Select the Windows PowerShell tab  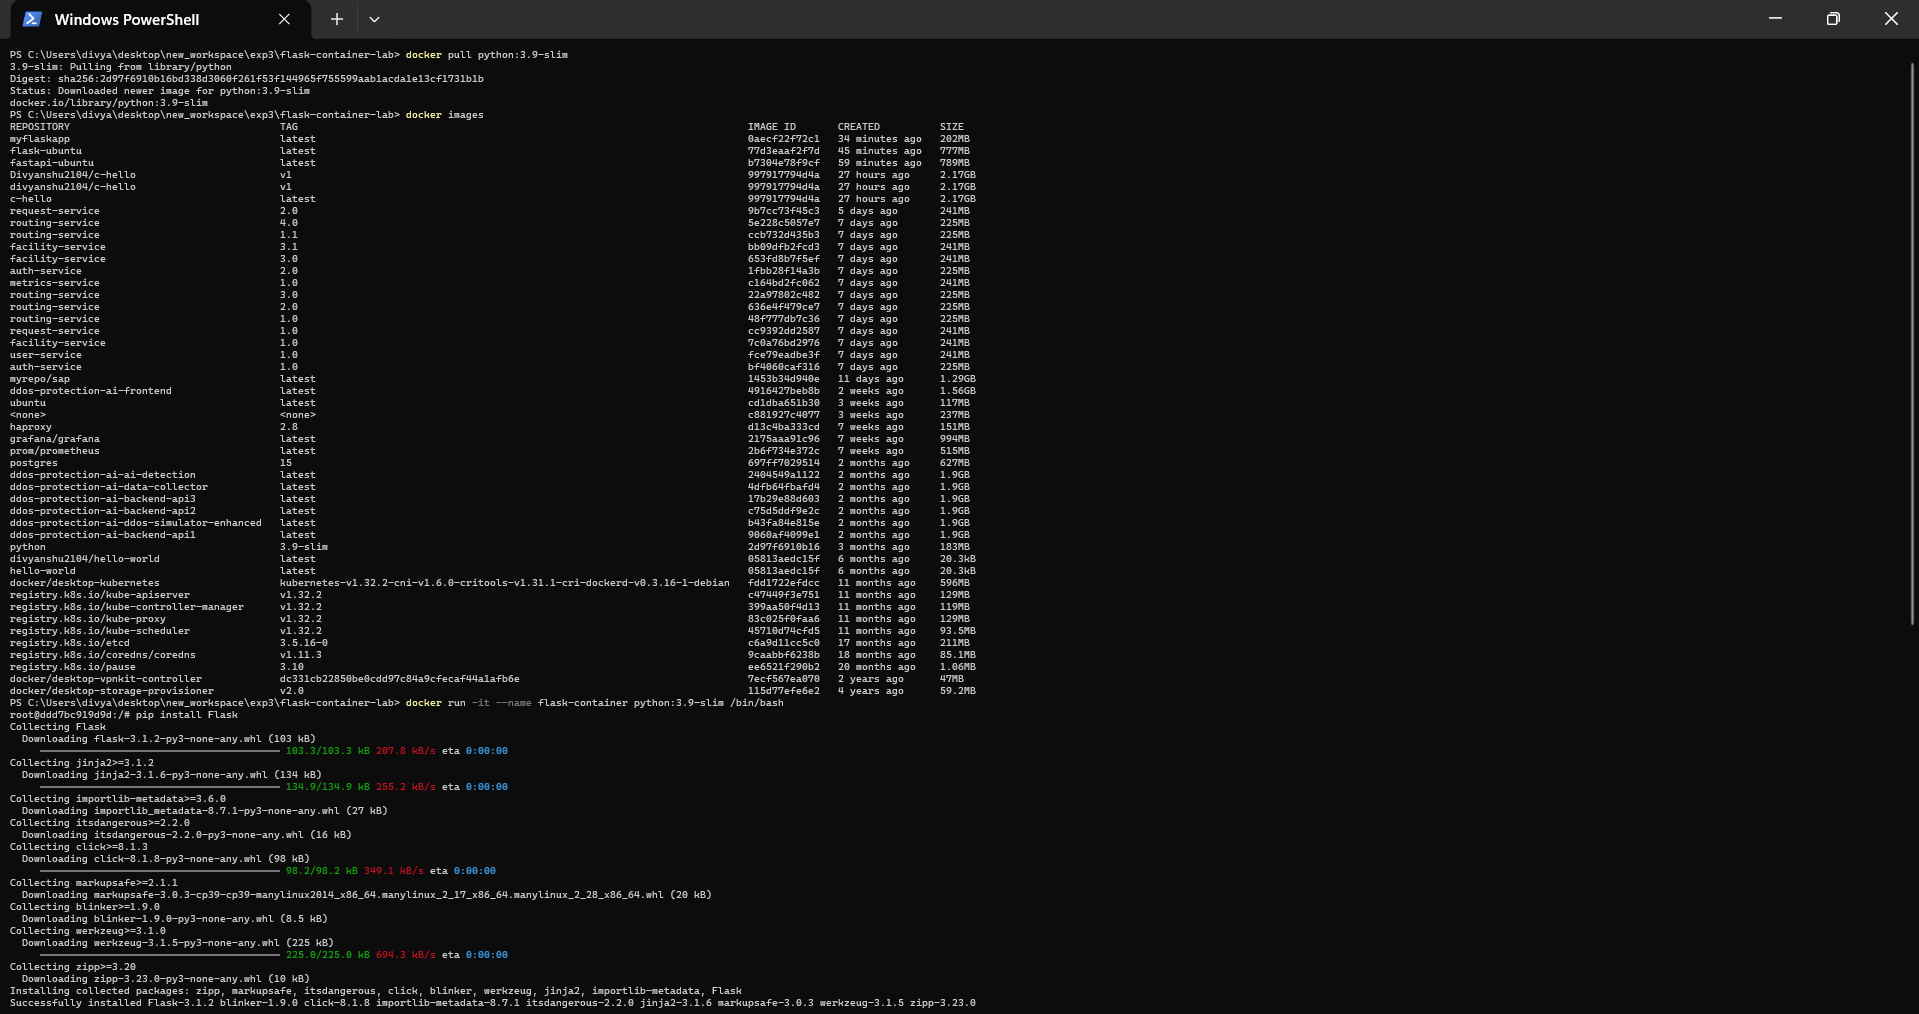pos(126,19)
